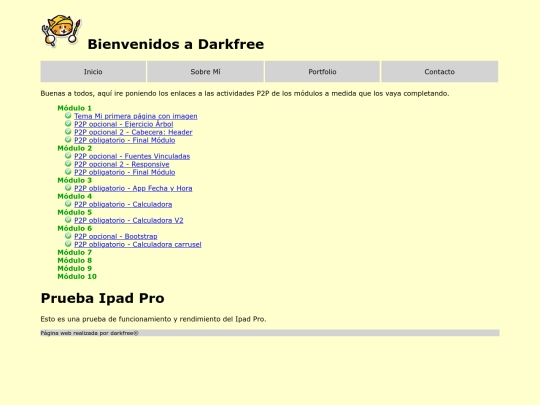Click the Módulo 10 heading

77,277
